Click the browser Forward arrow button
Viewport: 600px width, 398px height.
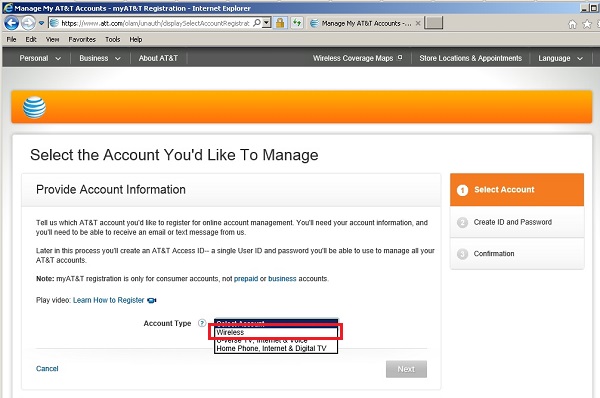coord(28,23)
